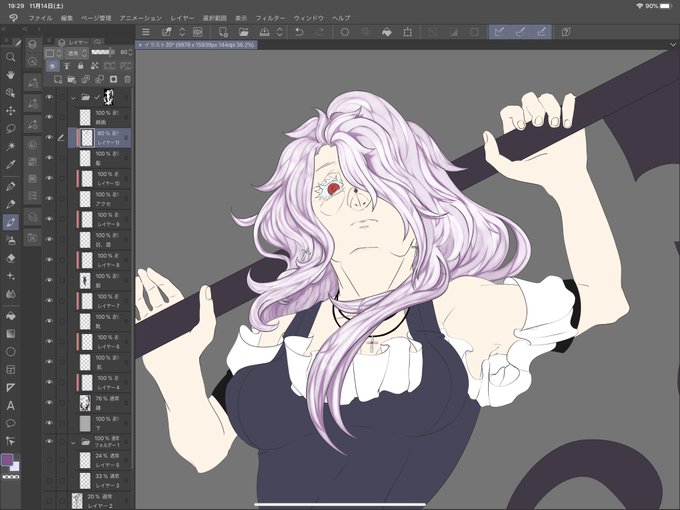
Task: Open the 編集 menu
Action: pyautogui.click(x=67, y=18)
